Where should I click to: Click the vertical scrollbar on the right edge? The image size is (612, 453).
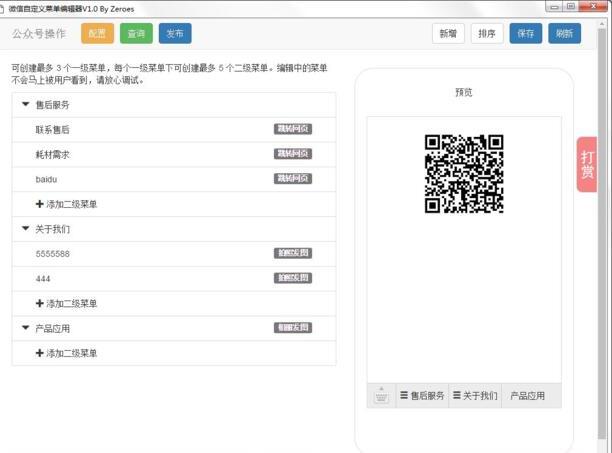point(602,233)
